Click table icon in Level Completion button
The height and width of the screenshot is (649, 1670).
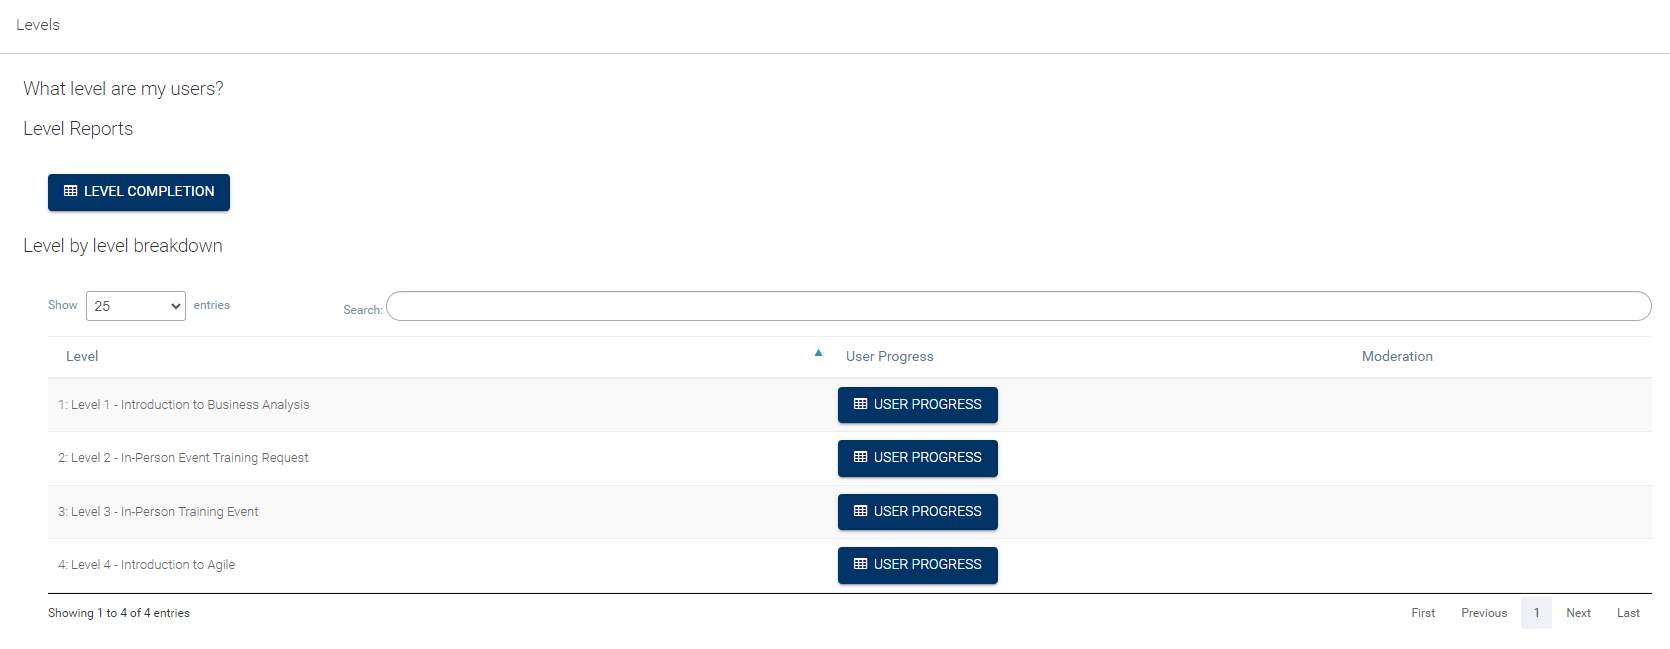70,191
